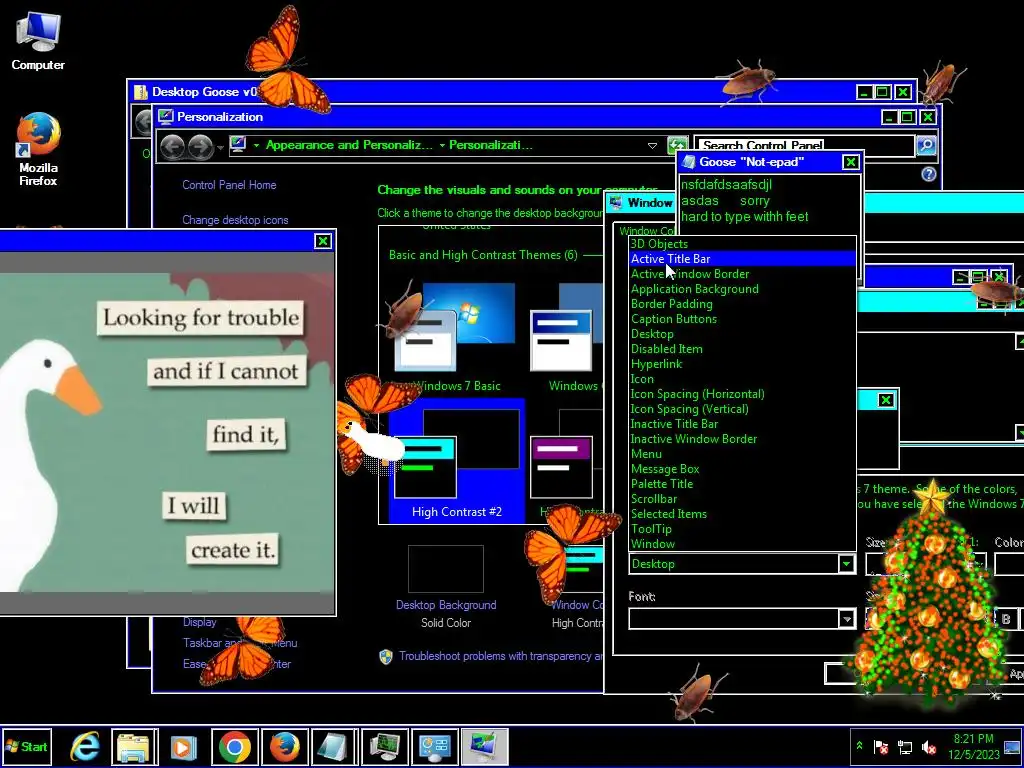
Task: Click the Personalization breadcrumb segment
Action: [490, 145]
